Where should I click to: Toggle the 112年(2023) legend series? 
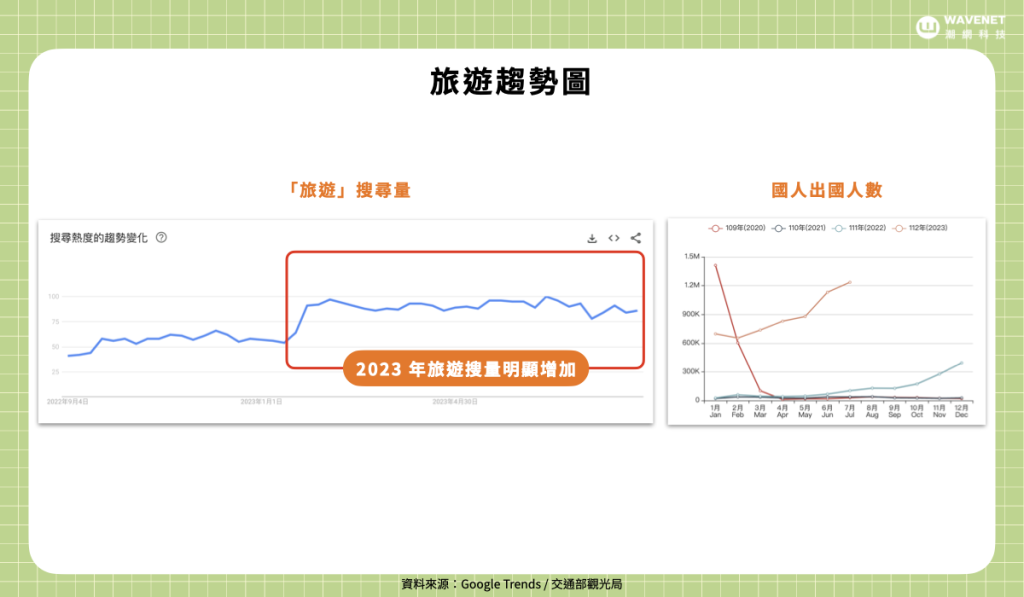click(919, 228)
